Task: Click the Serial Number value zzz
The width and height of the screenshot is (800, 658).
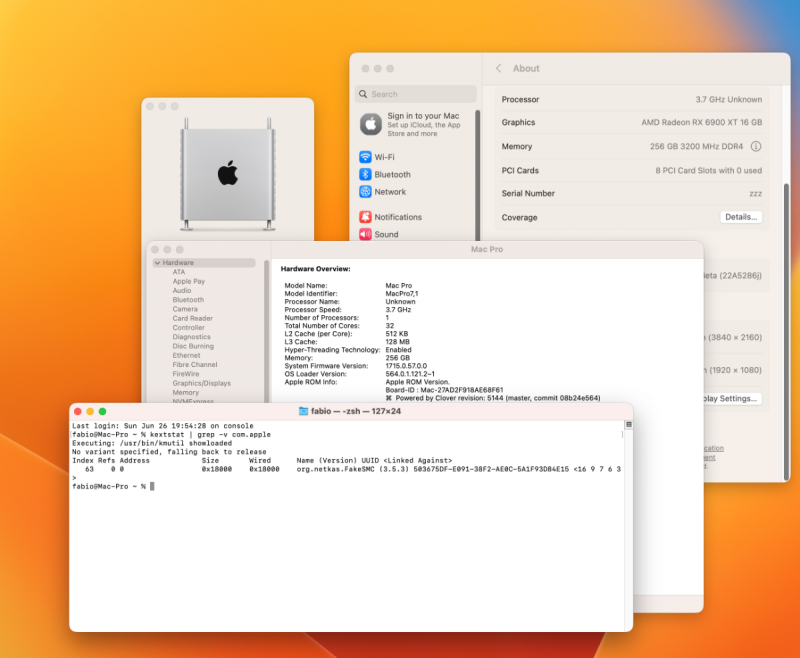Action: tap(755, 194)
